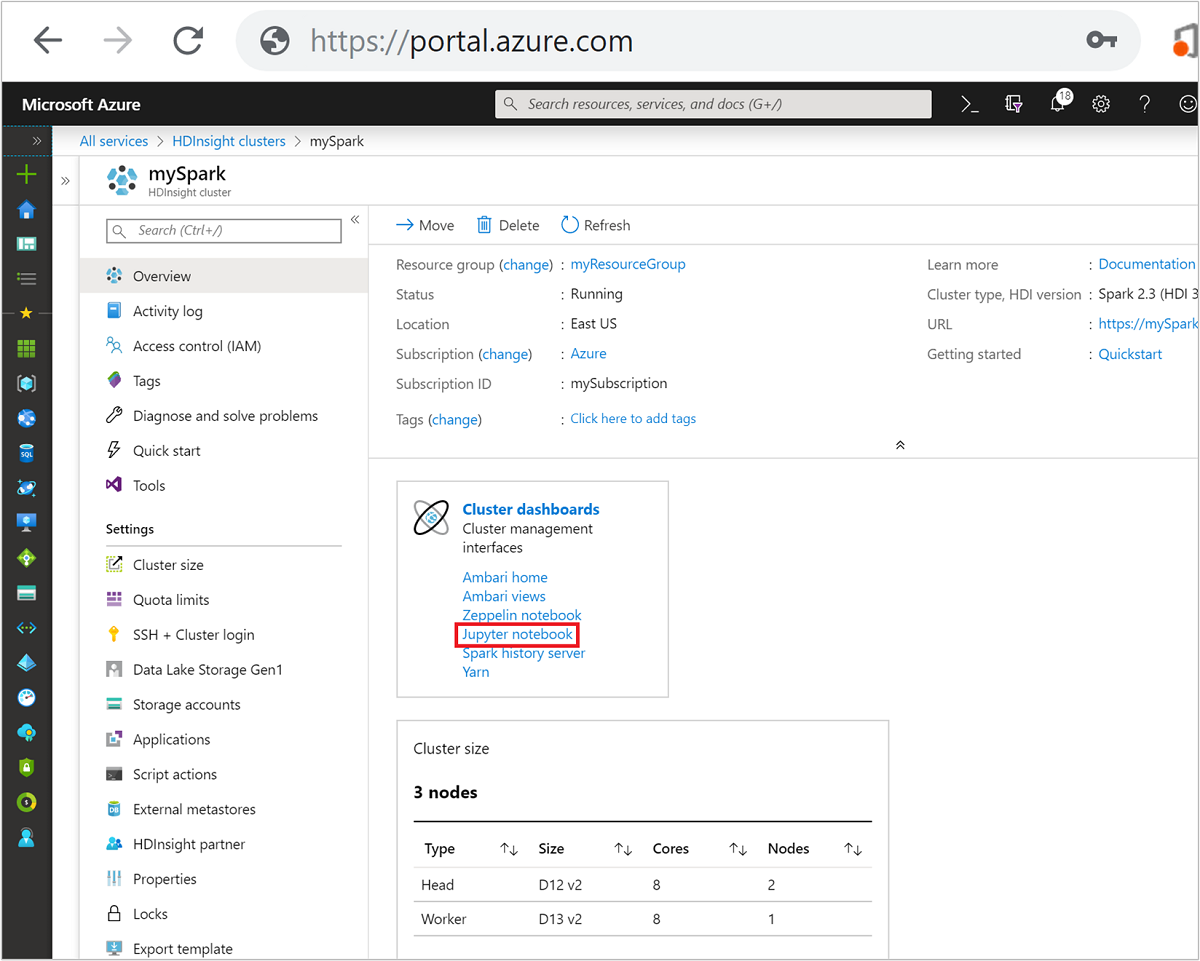Open Cloud Shell from the top bar
1200x961 pixels.
coord(968,103)
